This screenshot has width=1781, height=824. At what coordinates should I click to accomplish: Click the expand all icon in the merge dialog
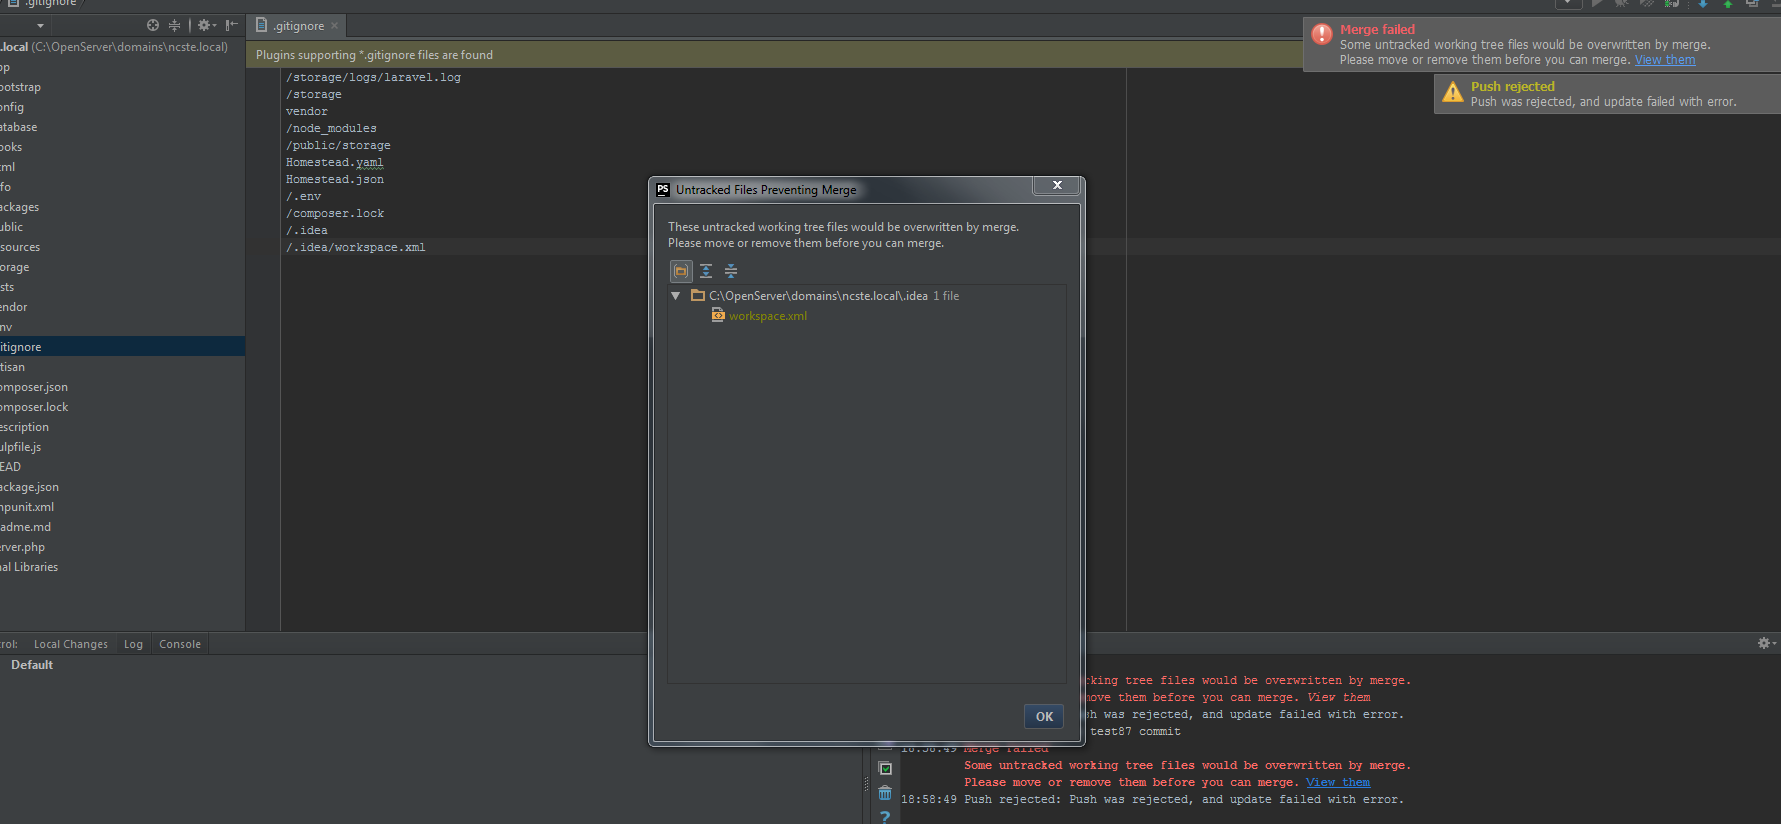[x=706, y=271]
